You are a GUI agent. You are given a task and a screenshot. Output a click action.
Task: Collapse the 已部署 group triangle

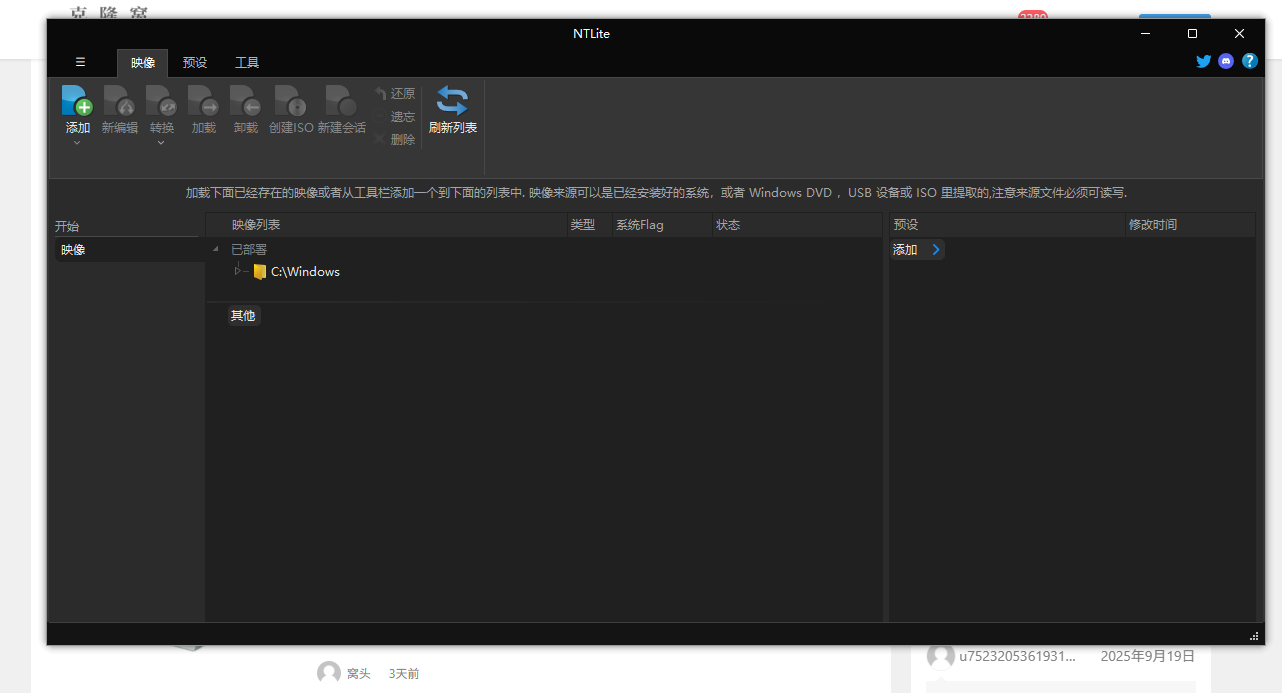[216, 249]
